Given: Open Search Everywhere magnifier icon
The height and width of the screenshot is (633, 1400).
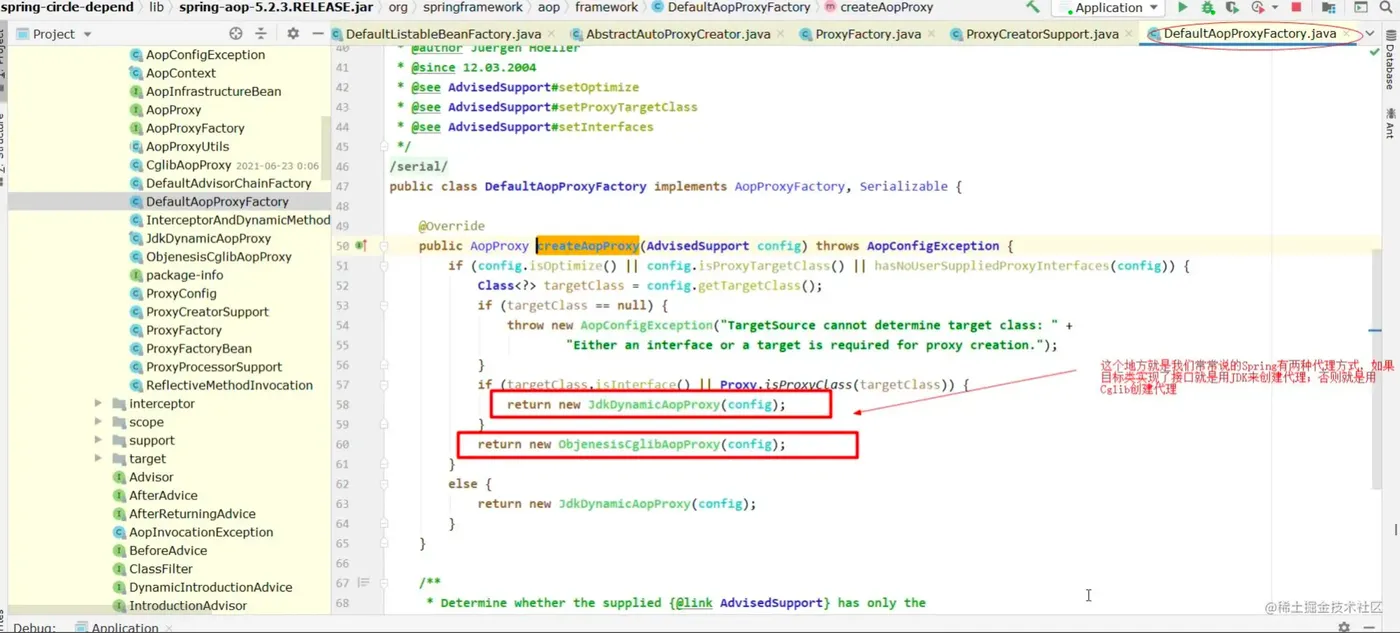Looking at the screenshot, I should (1386, 7).
